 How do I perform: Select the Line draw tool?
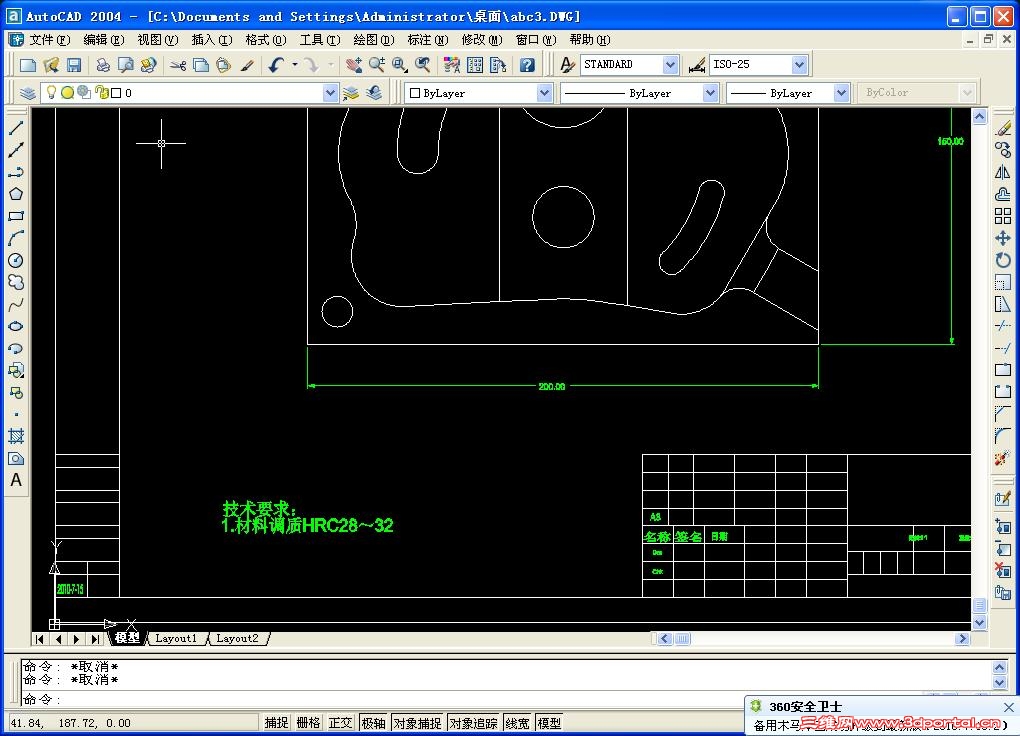coord(16,128)
